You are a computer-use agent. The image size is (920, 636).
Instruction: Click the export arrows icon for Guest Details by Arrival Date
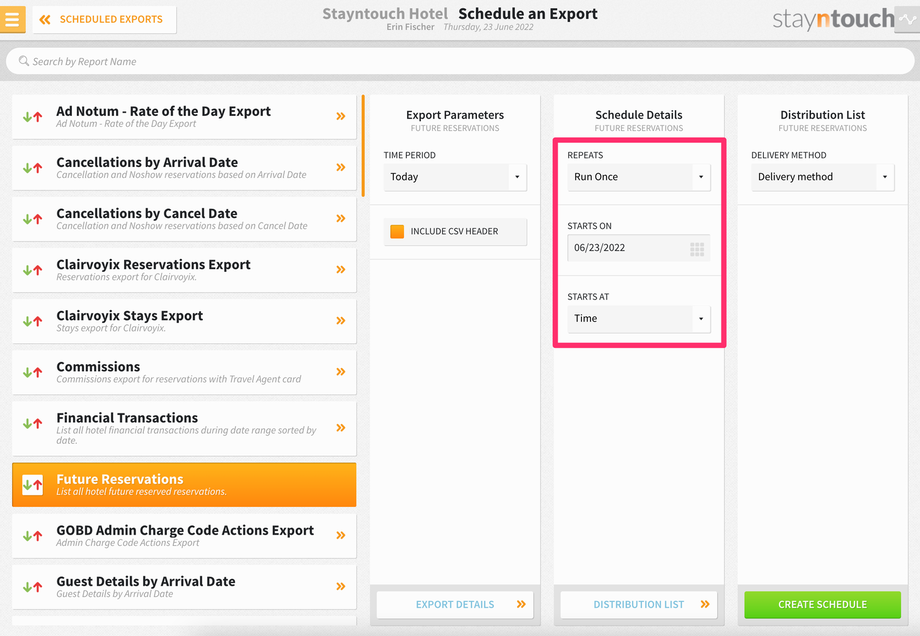coord(33,587)
